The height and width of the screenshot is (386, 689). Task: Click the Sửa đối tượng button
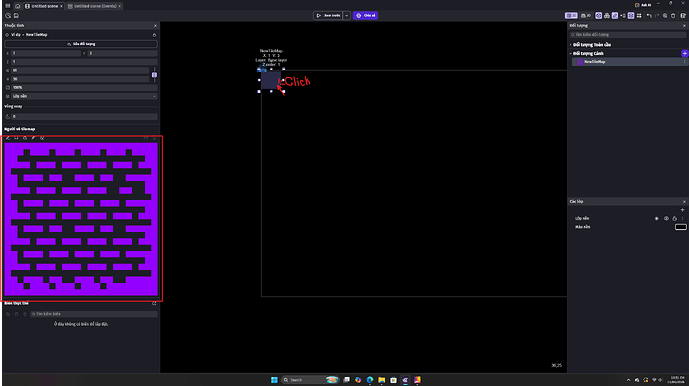pos(81,44)
